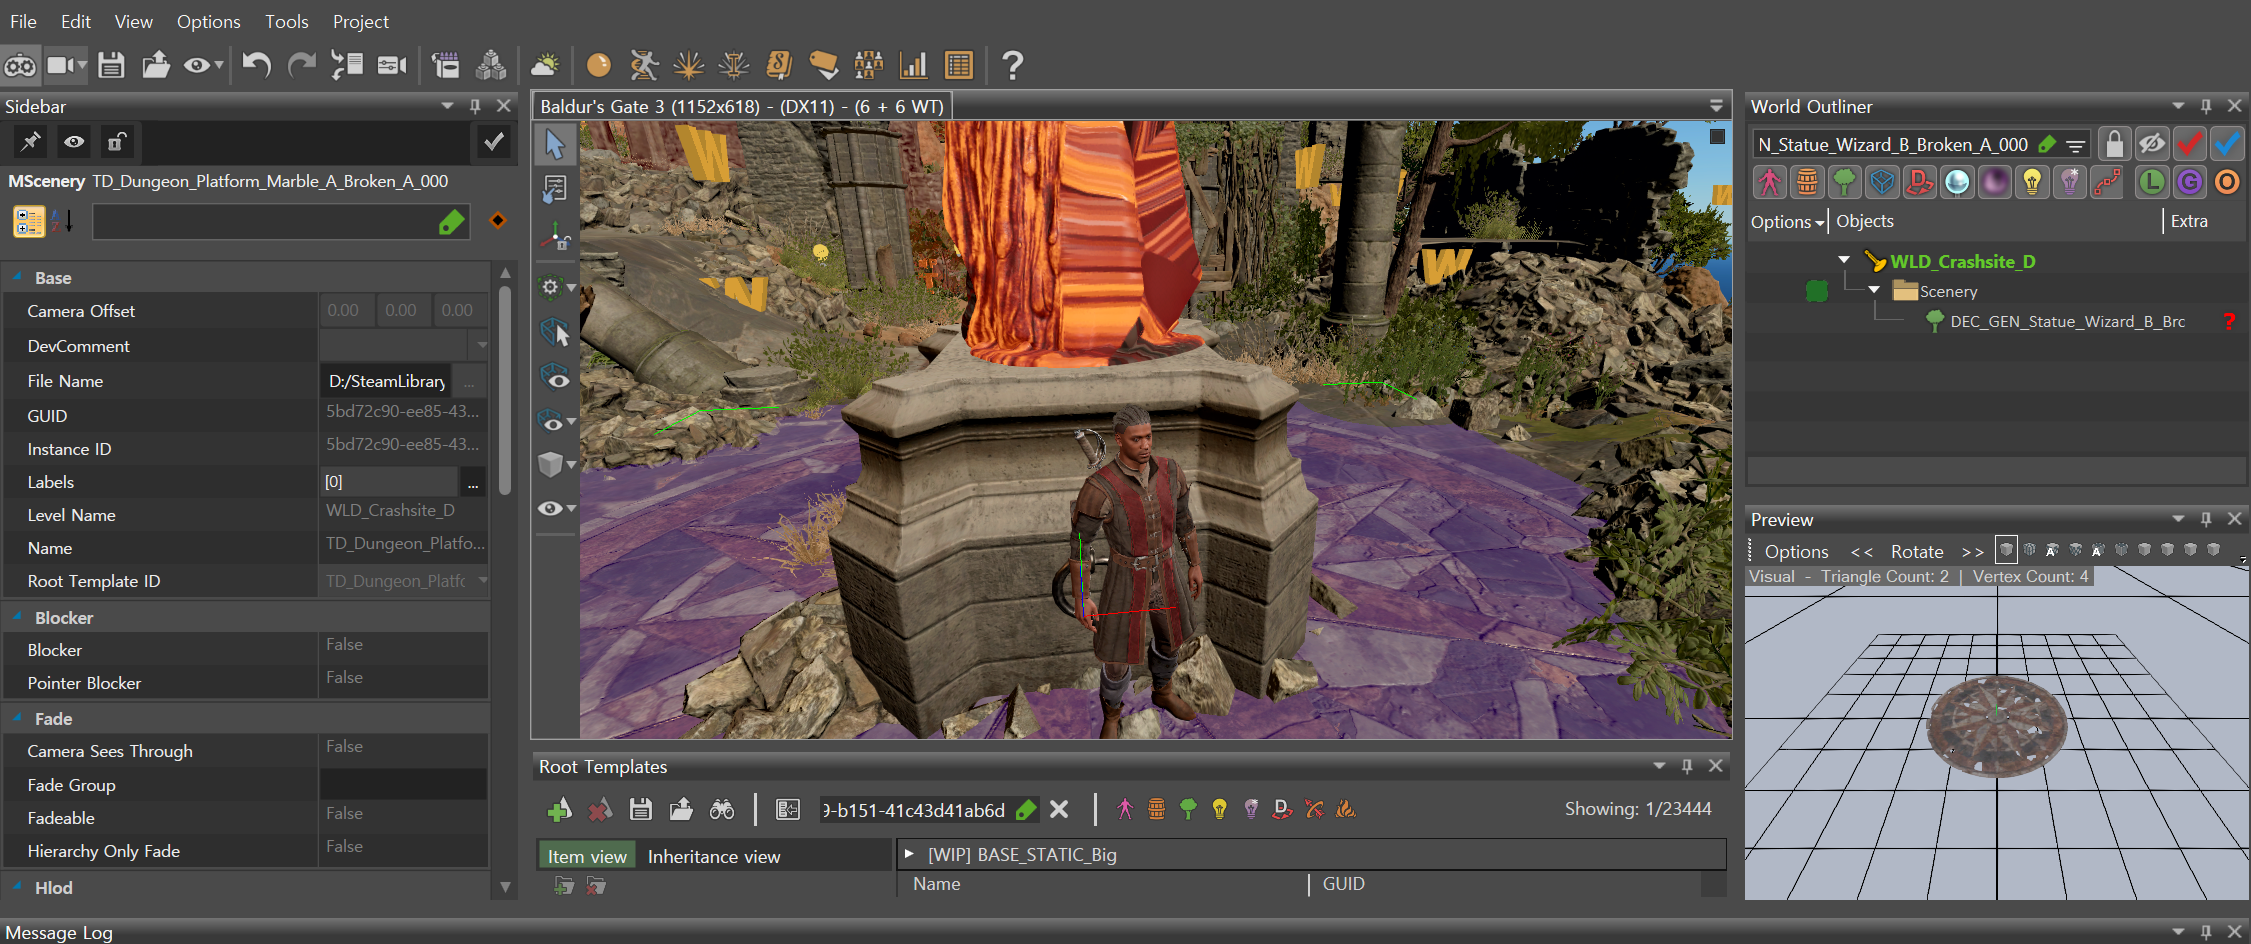Viewport: 2251px width, 944px height.
Task: Click the Labels ellipsis browse button
Action: (x=473, y=483)
